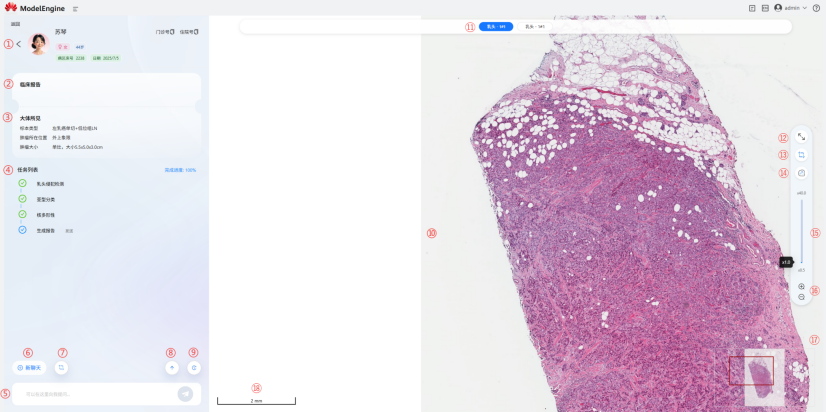Click the 亚型分类 task check circle

tap(22, 199)
